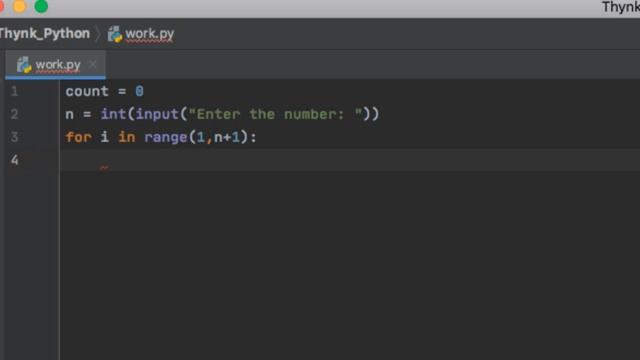Click the green maximize window button
640x360 pixels.
[41, 6]
